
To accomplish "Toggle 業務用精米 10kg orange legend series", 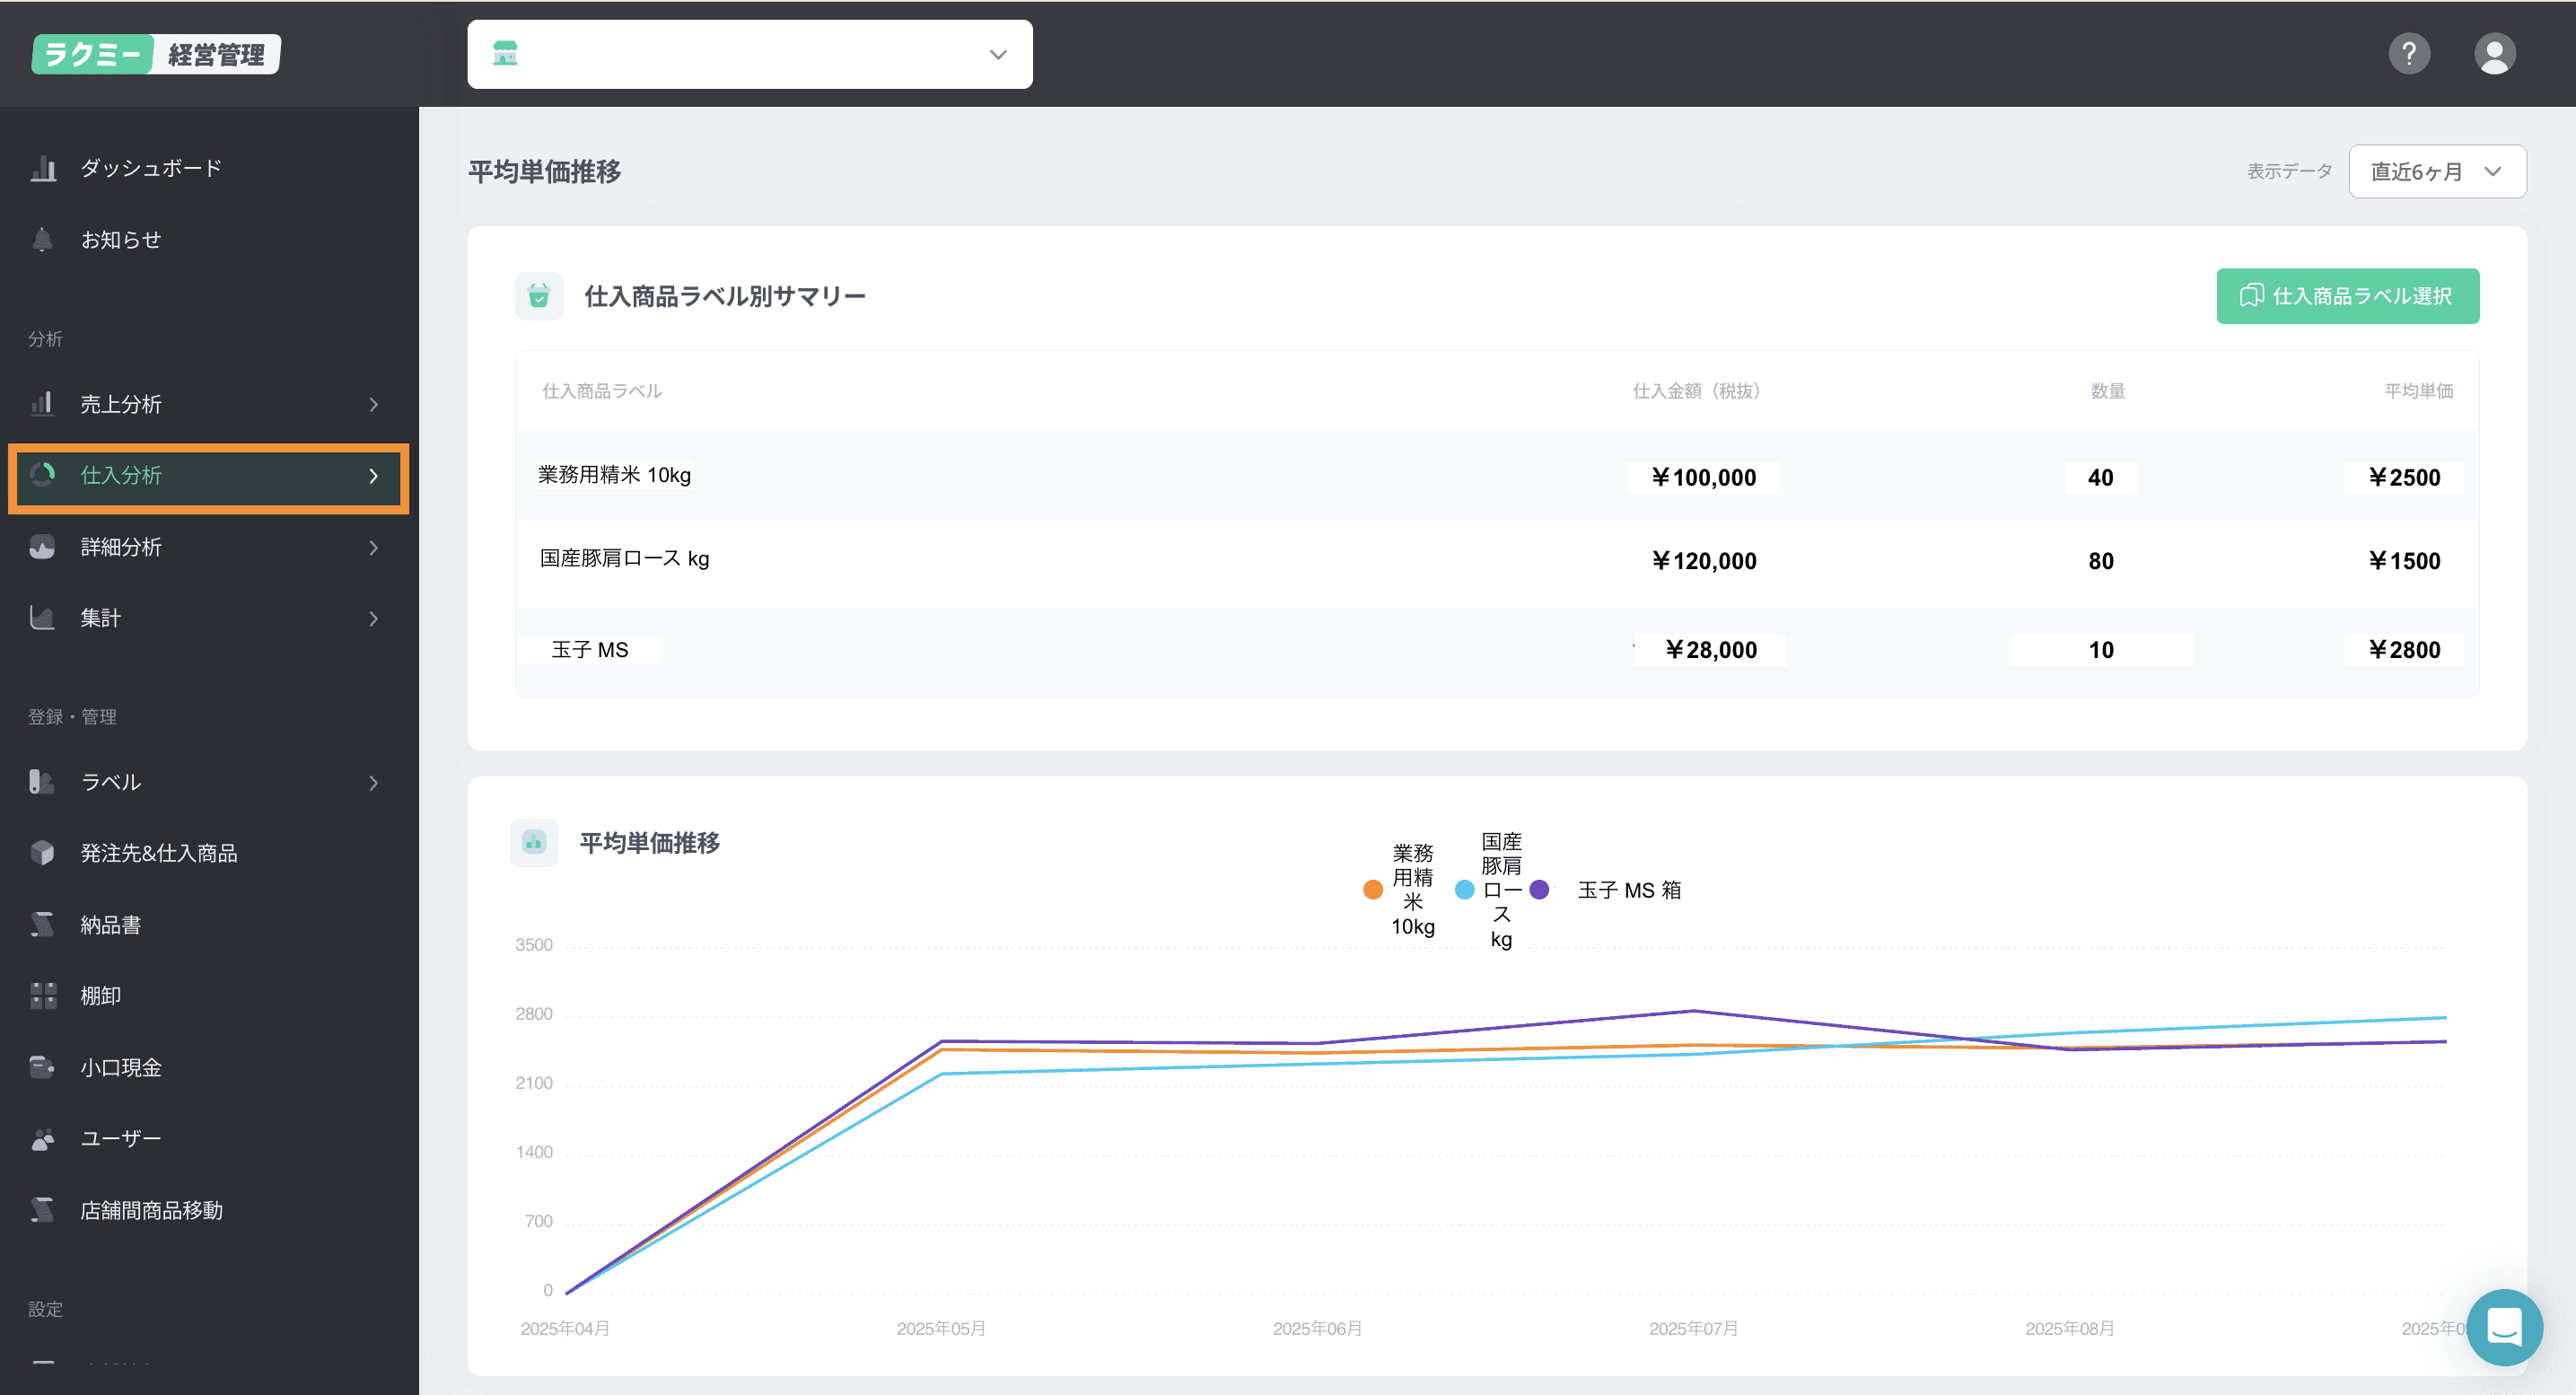I will pyautogui.click(x=1373, y=890).
